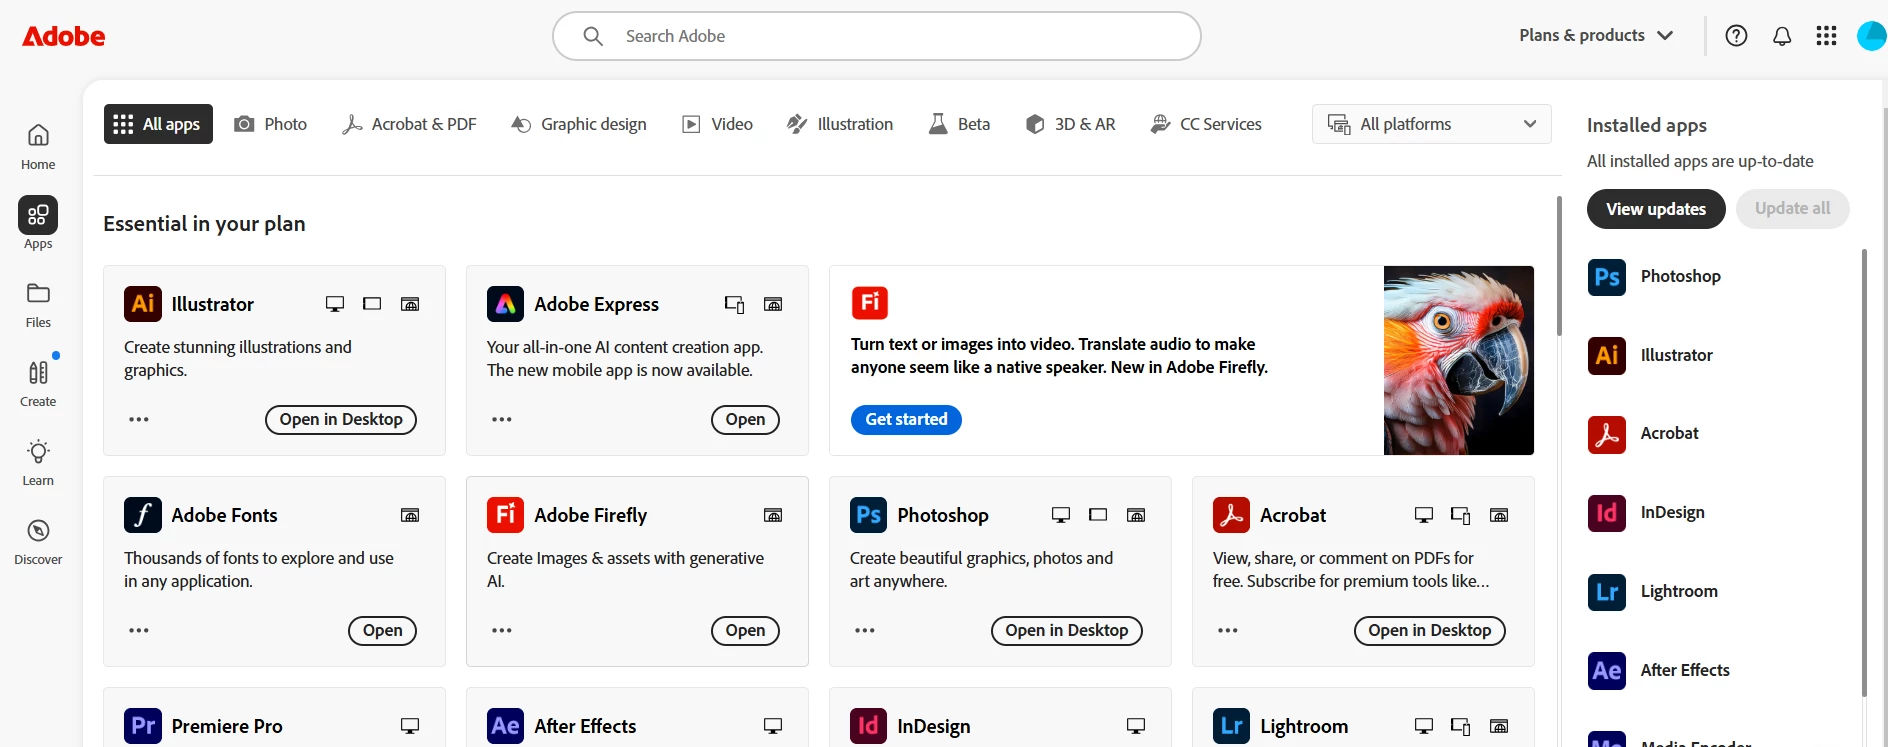The width and height of the screenshot is (1888, 747).
Task: Click the Acrobat card app icon
Action: pos(1232,515)
